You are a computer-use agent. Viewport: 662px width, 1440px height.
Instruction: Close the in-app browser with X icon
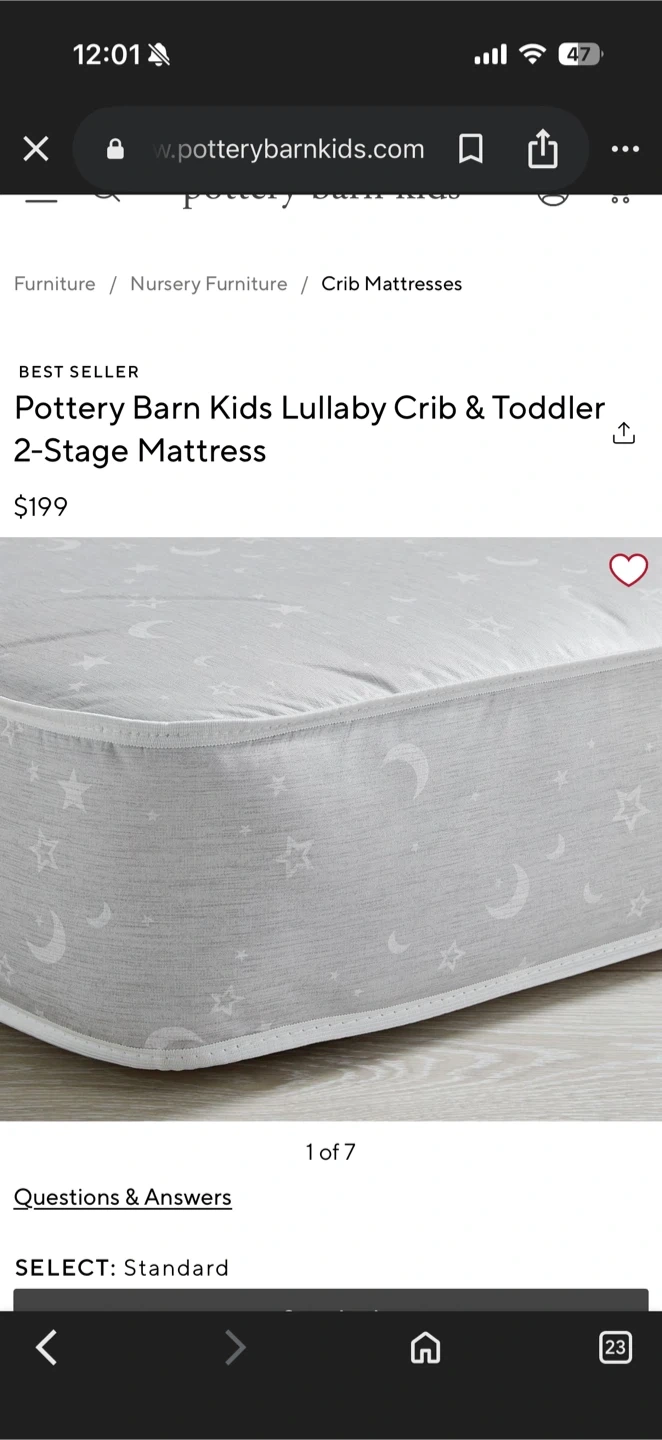tap(36, 149)
